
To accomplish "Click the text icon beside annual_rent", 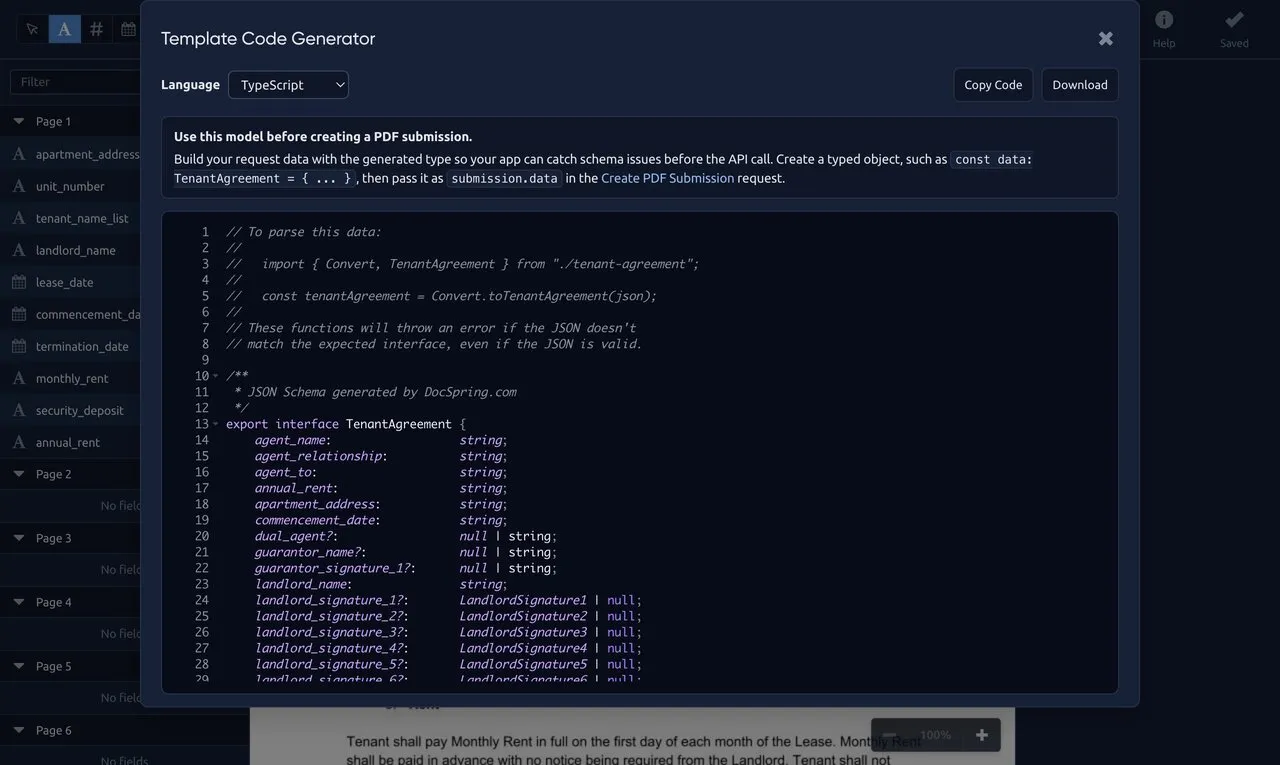I will [x=19, y=442].
